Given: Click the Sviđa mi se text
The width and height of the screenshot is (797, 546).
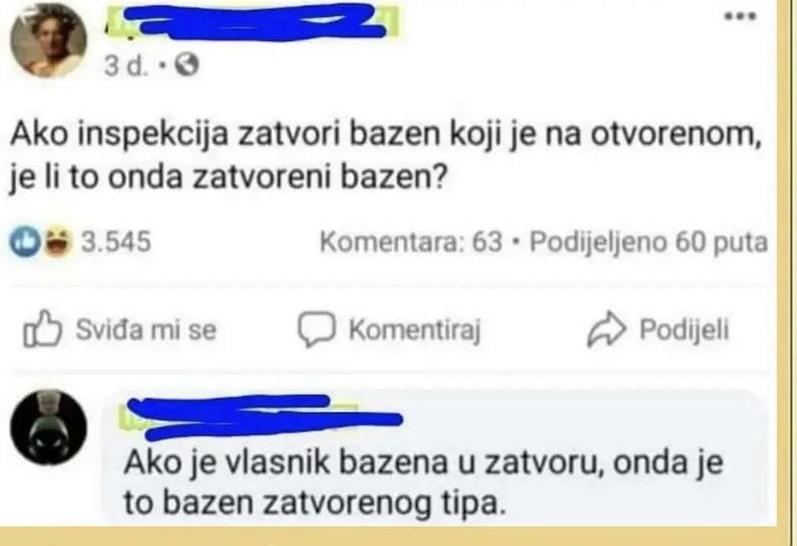Looking at the screenshot, I should (x=146, y=329).
